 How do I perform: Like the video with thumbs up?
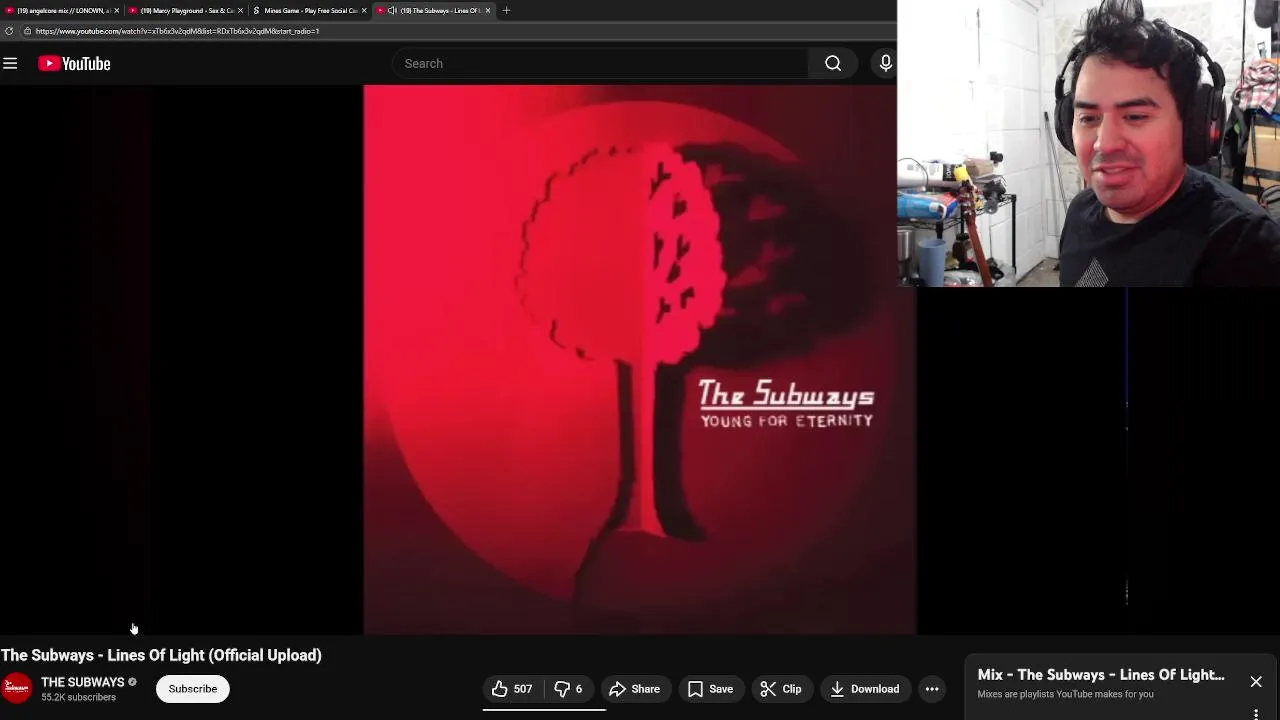512,689
